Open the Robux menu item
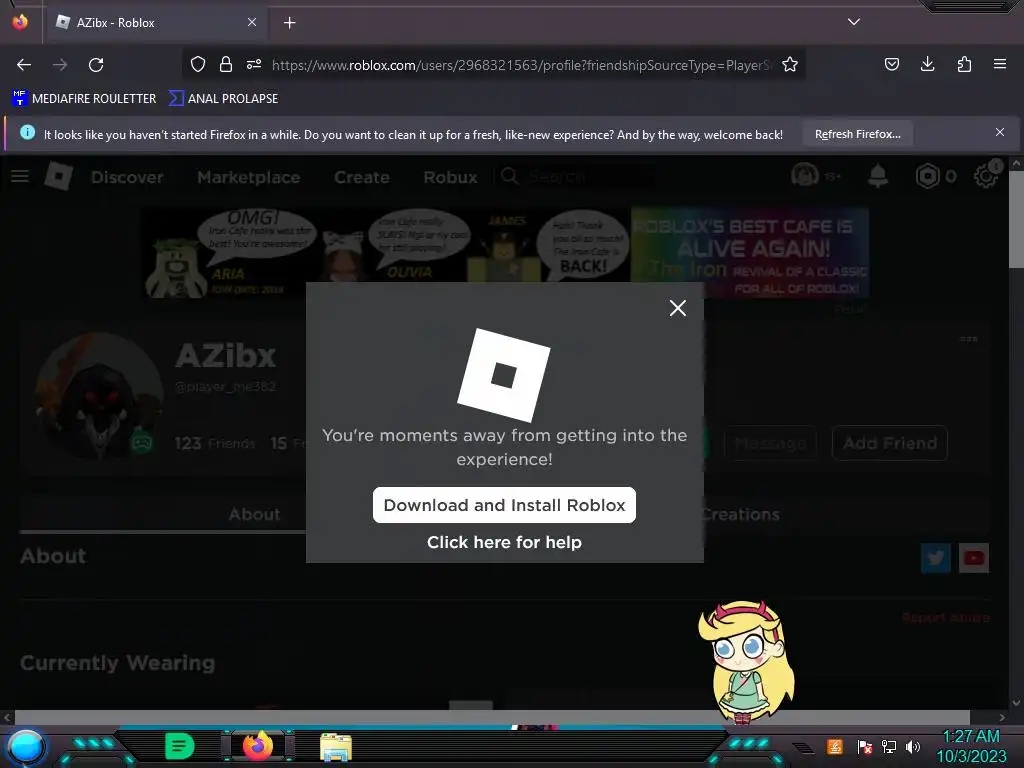 coord(450,177)
